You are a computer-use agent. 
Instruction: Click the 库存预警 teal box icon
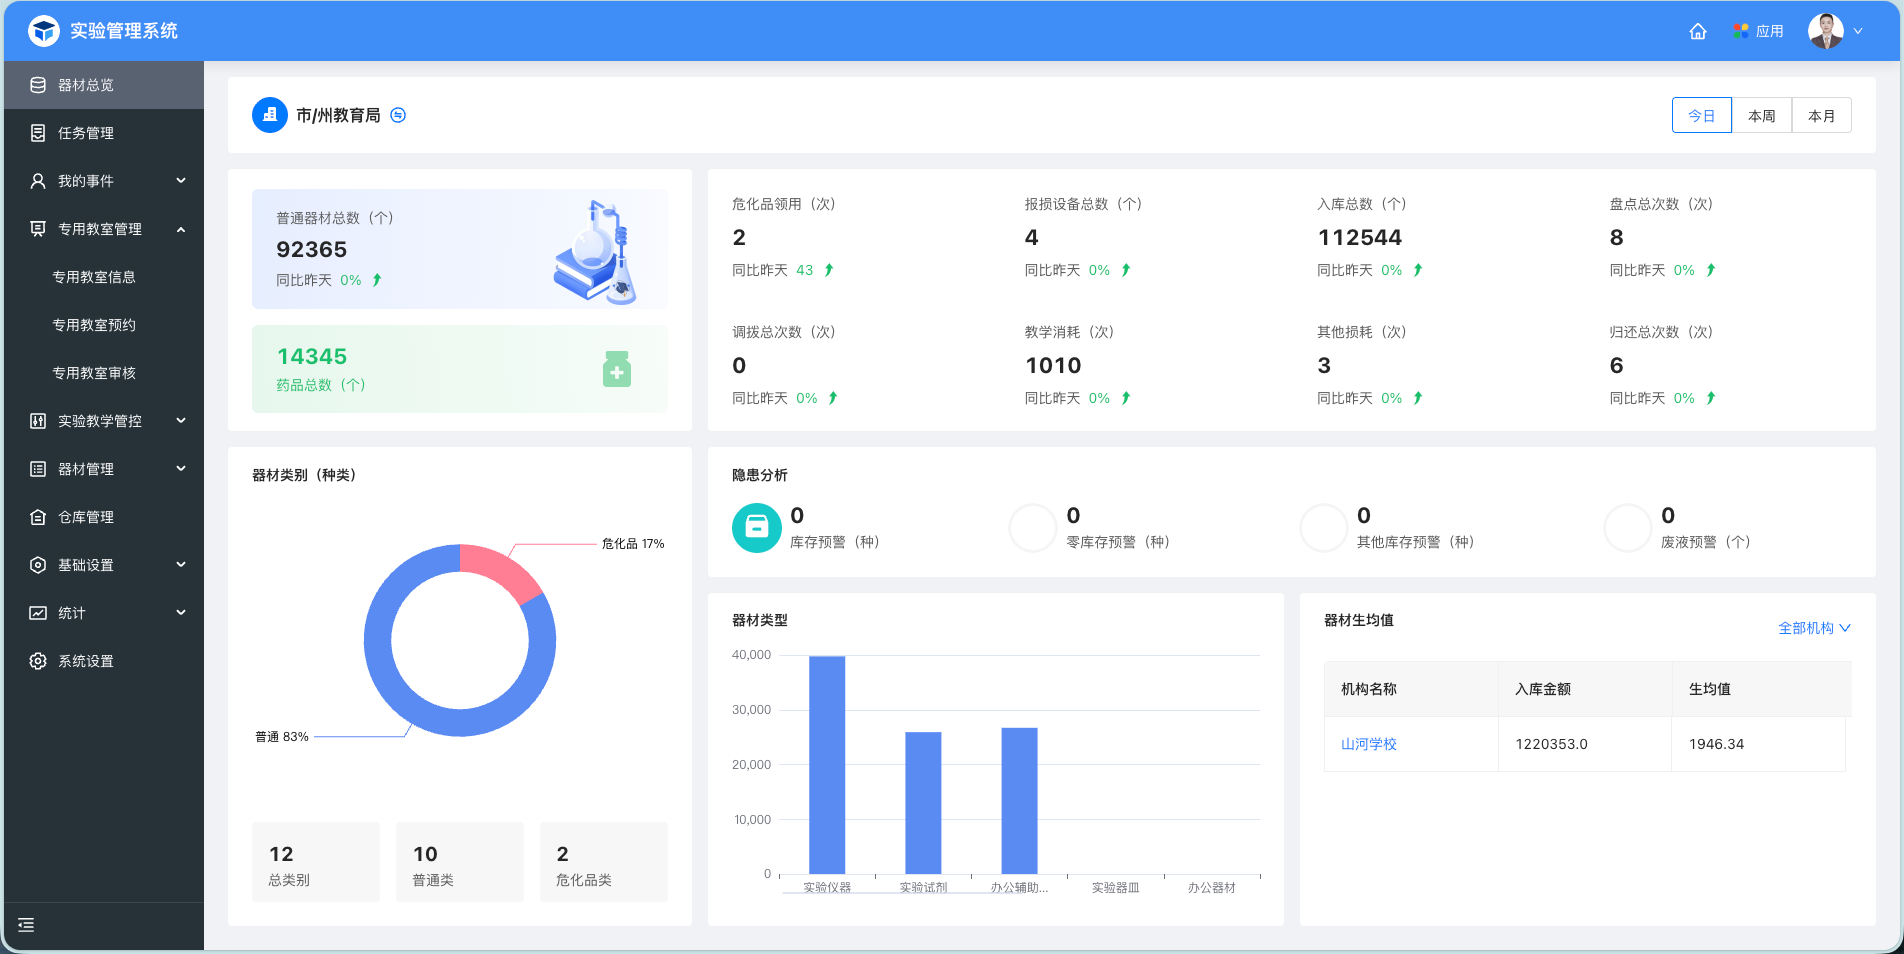(x=756, y=528)
